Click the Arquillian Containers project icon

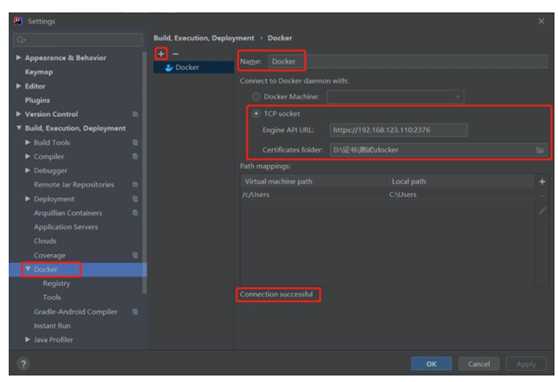pos(135,213)
